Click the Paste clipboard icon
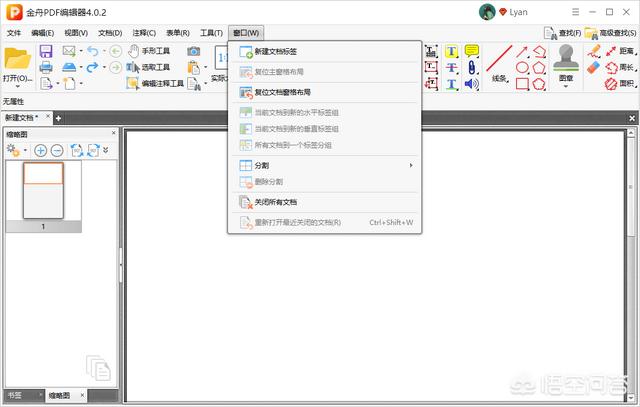Screen dimensions: 640x407 point(193,67)
